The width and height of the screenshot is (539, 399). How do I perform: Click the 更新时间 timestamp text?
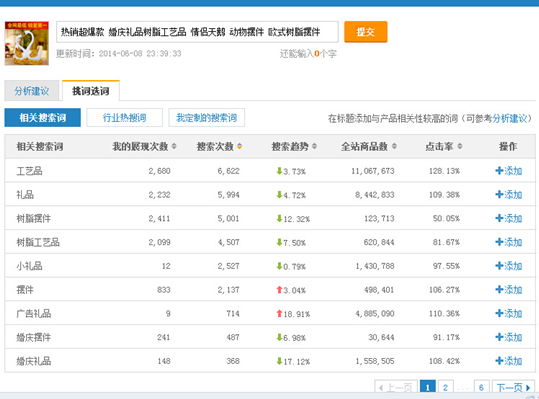pyautogui.click(x=119, y=54)
